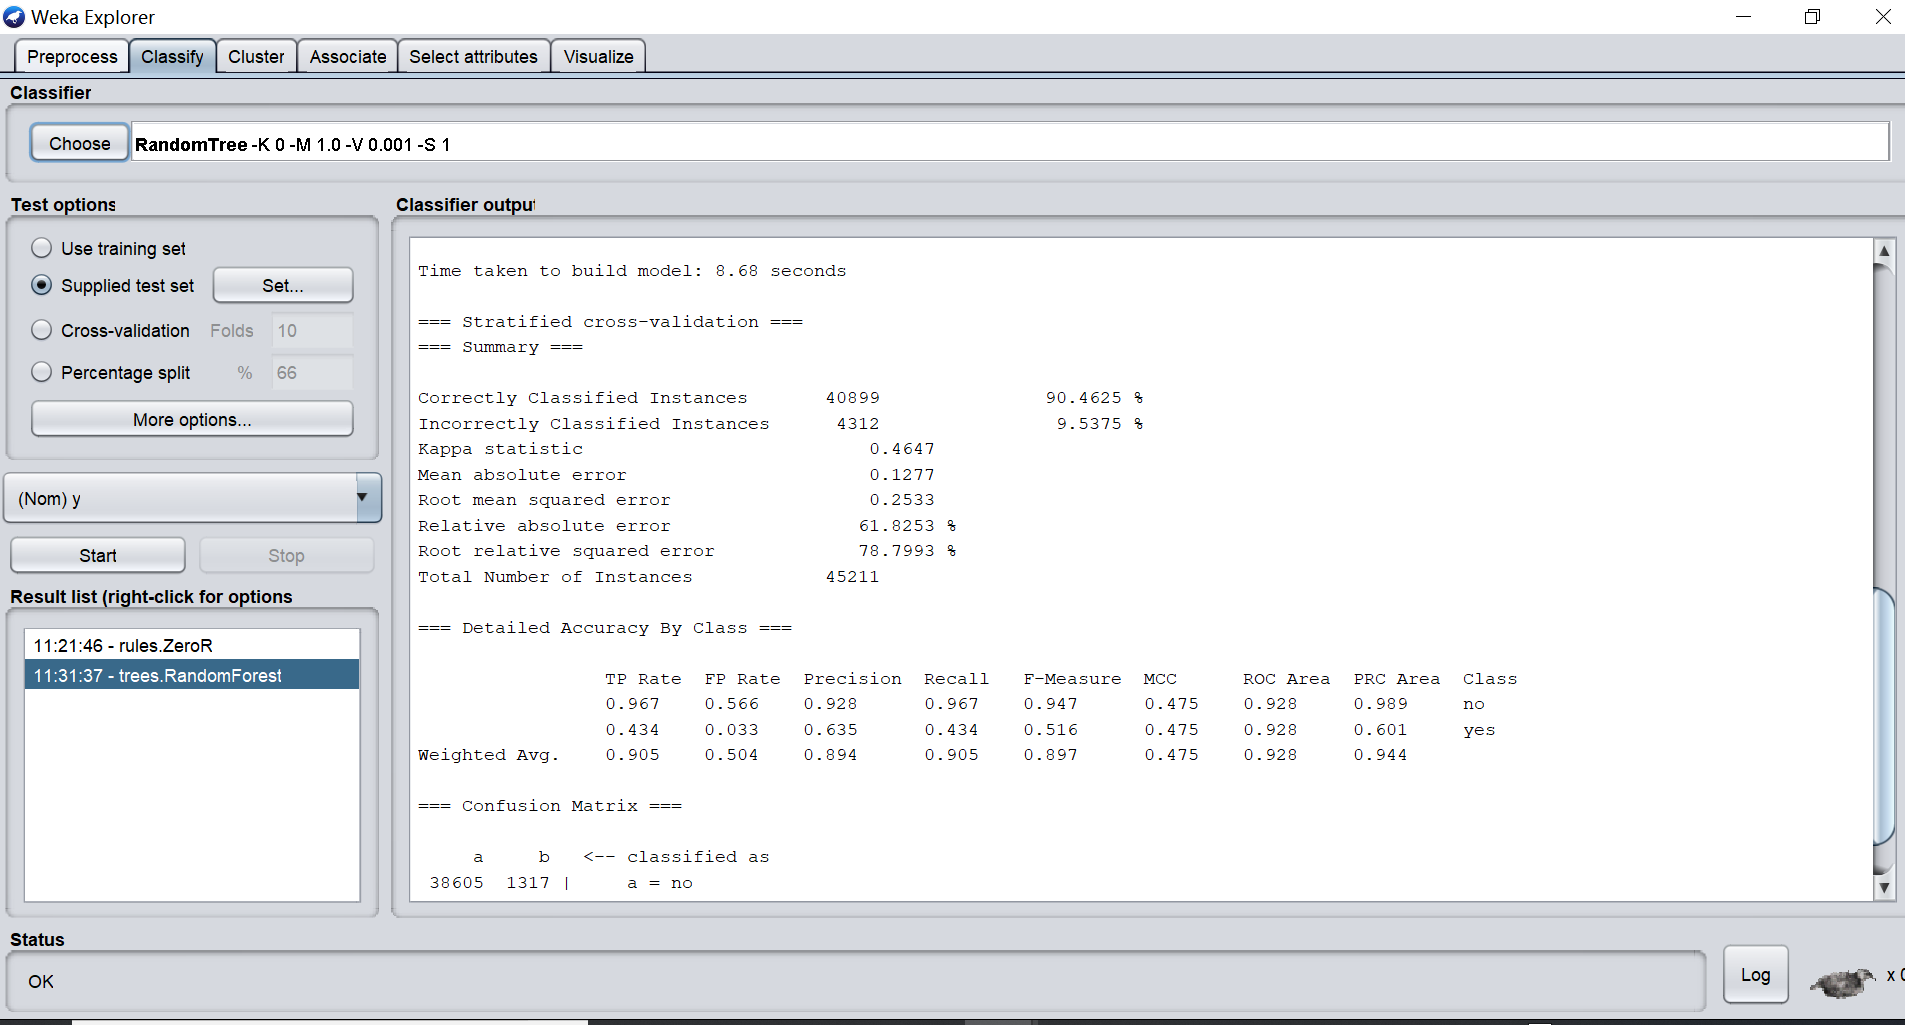The image size is (1905, 1025).
Task: Click the Choose classifier button
Action: tap(80, 143)
